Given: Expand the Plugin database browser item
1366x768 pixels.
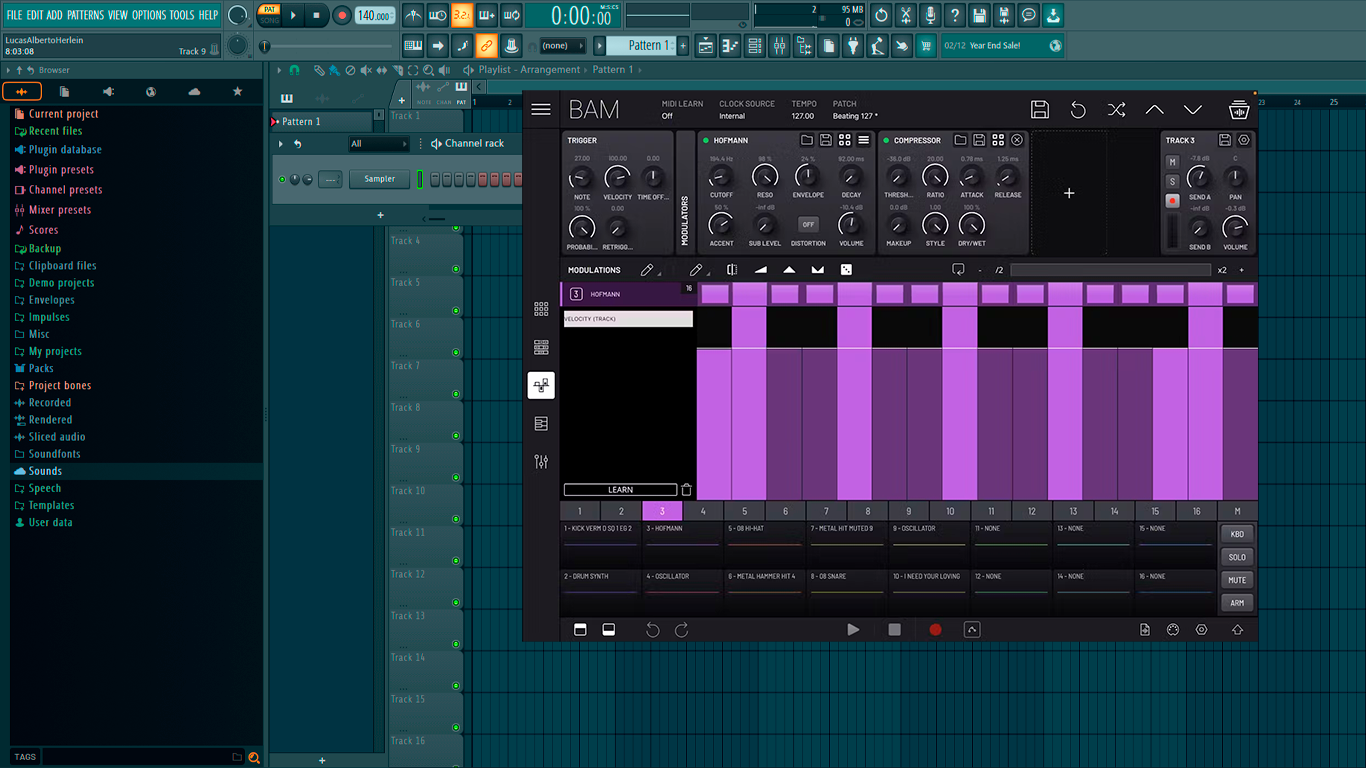Looking at the screenshot, I should click(x=65, y=150).
